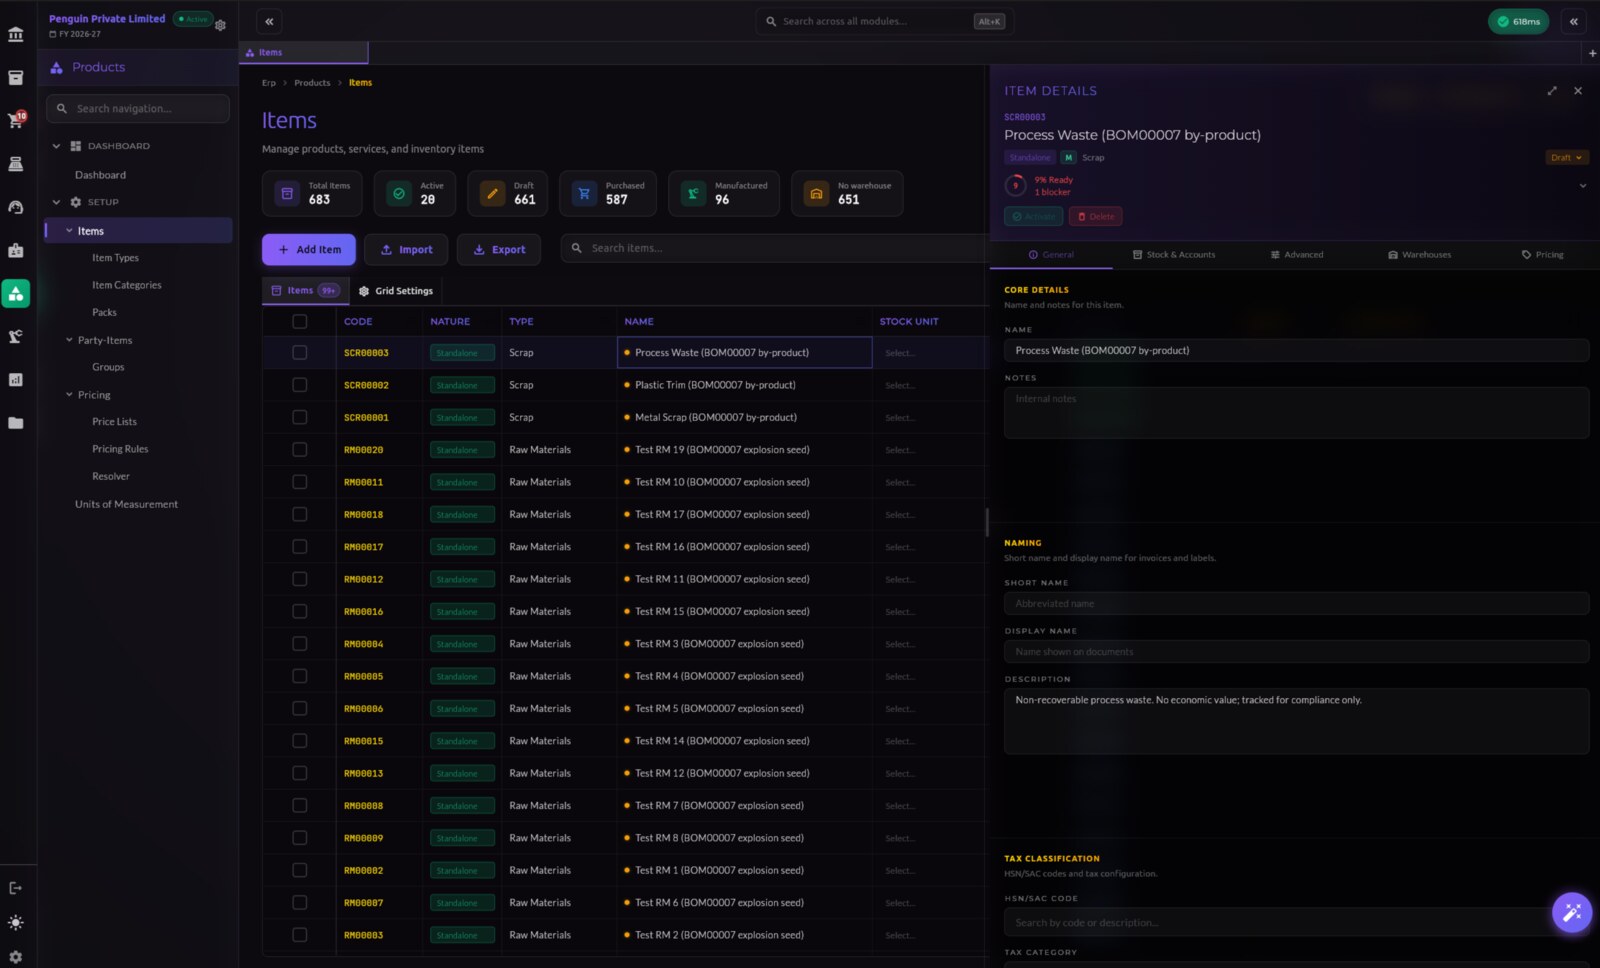Click the Total Items stat card

(x=312, y=193)
